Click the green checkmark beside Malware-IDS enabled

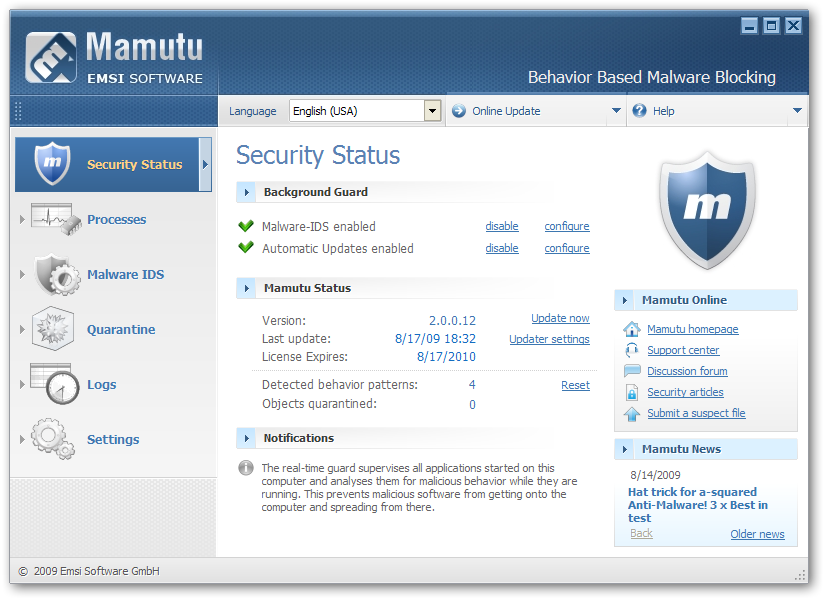[x=246, y=226]
